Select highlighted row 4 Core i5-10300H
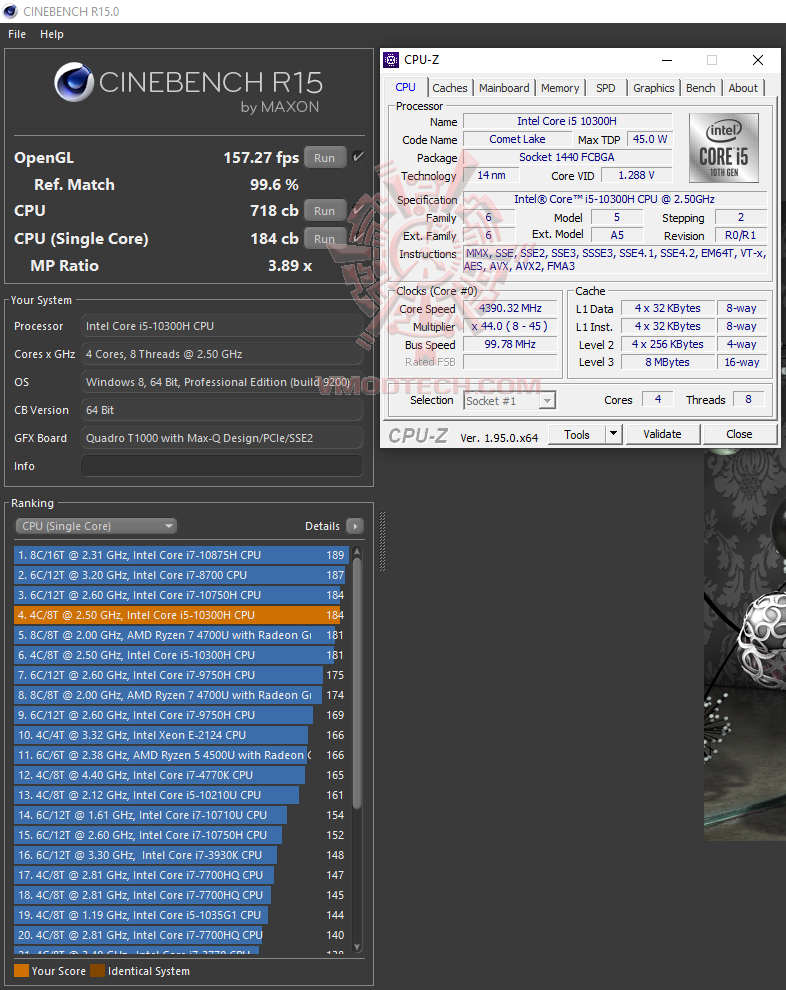The width and height of the screenshot is (786, 990). [x=181, y=615]
